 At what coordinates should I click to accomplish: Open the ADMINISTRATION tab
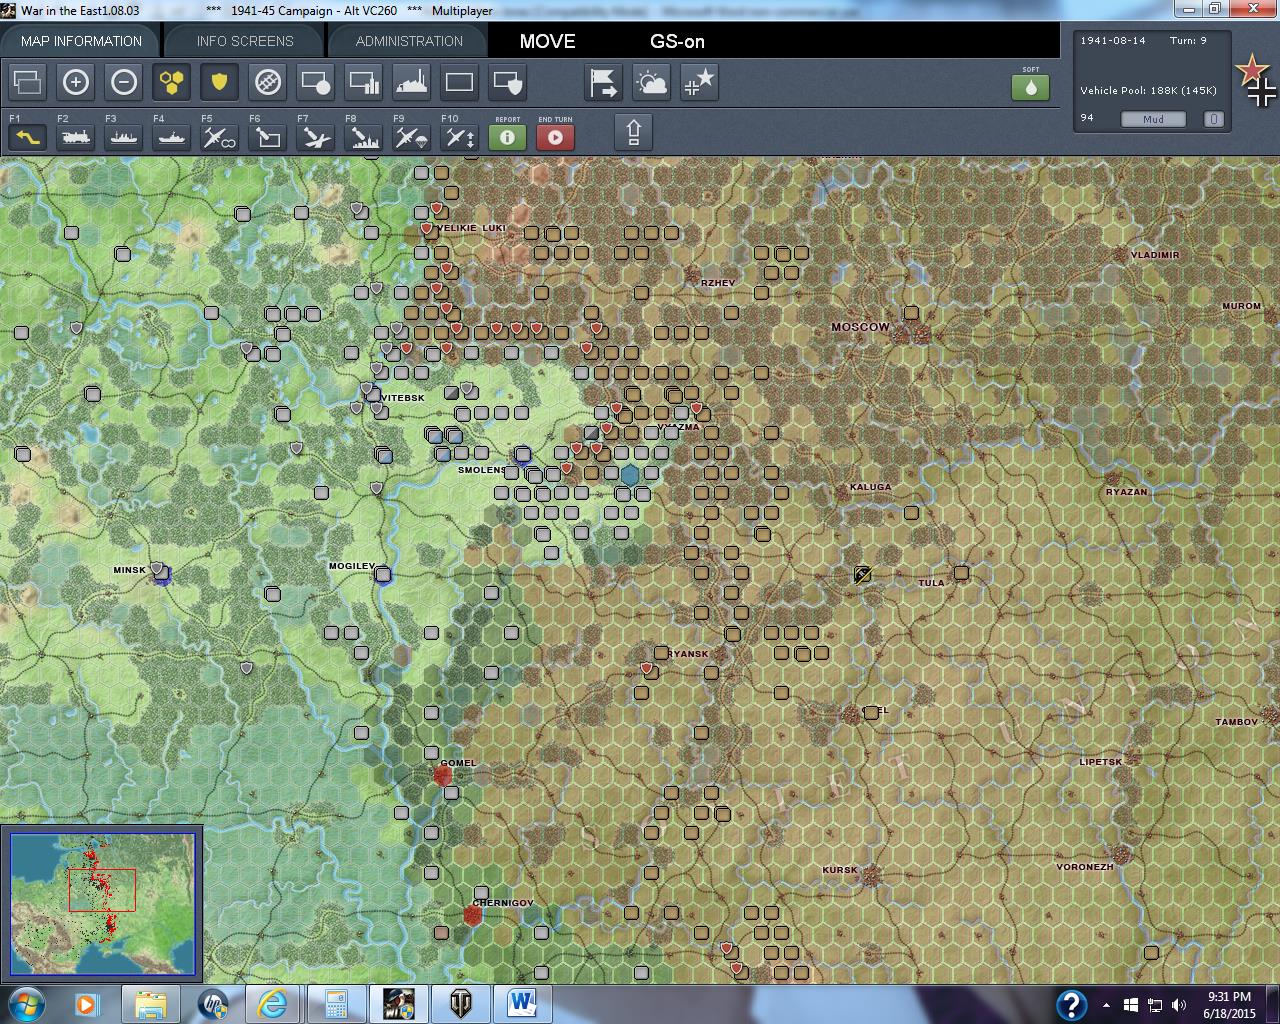(x=409, y=41)
